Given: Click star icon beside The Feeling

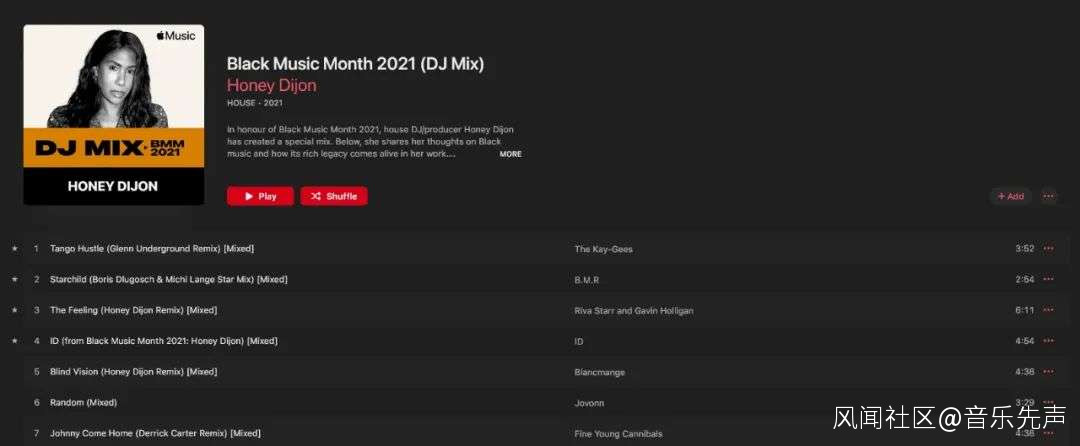Looking at the screenshot, I should click(x=14, y=310).
